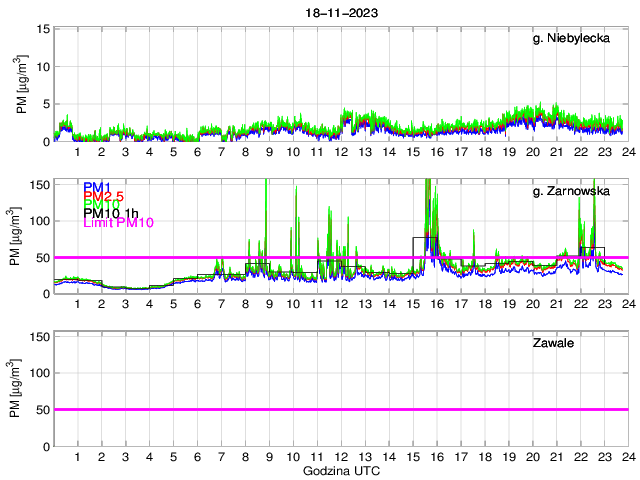Click hour 12 tick label under Zawale chart
Screen dimensions: 640x480
pos(340,458)
